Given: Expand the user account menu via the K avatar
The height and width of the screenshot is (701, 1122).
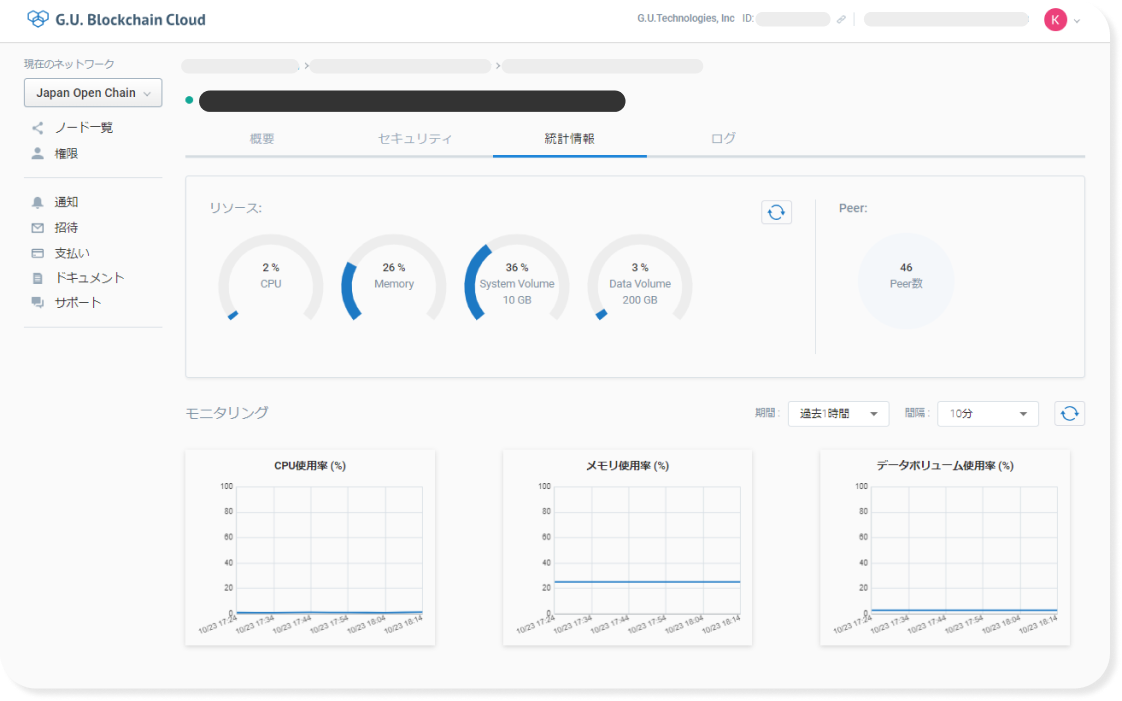Looking at the screenshot, I should 1058,19.
